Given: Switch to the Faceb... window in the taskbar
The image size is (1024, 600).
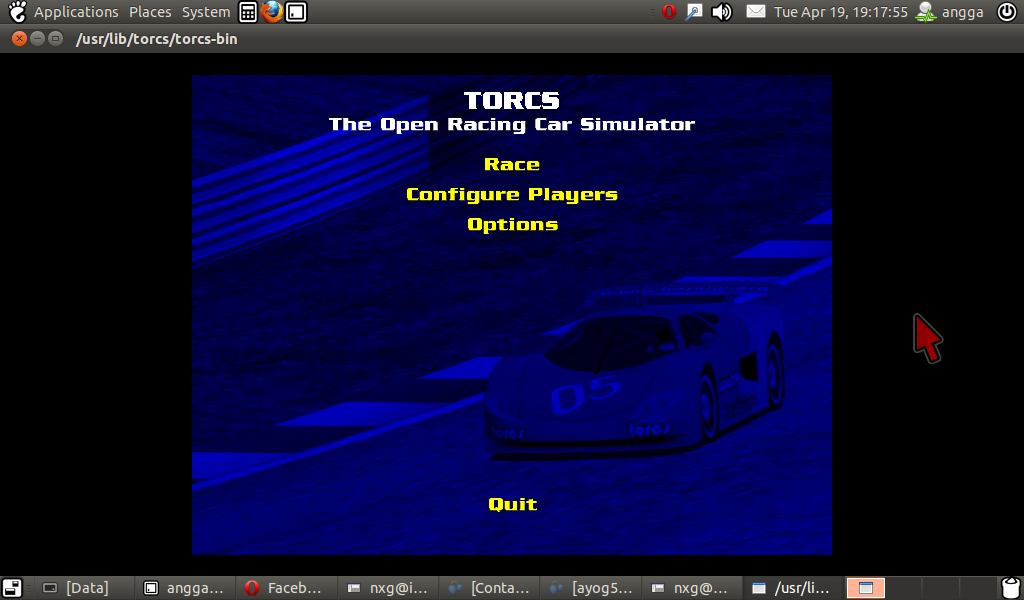Looking at the screenshot, I should pyautogui.click(x=285, y=588).
